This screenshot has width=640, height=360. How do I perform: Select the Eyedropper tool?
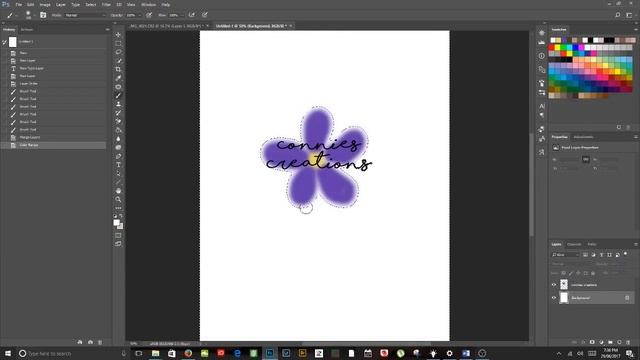[x=118, y=78]
